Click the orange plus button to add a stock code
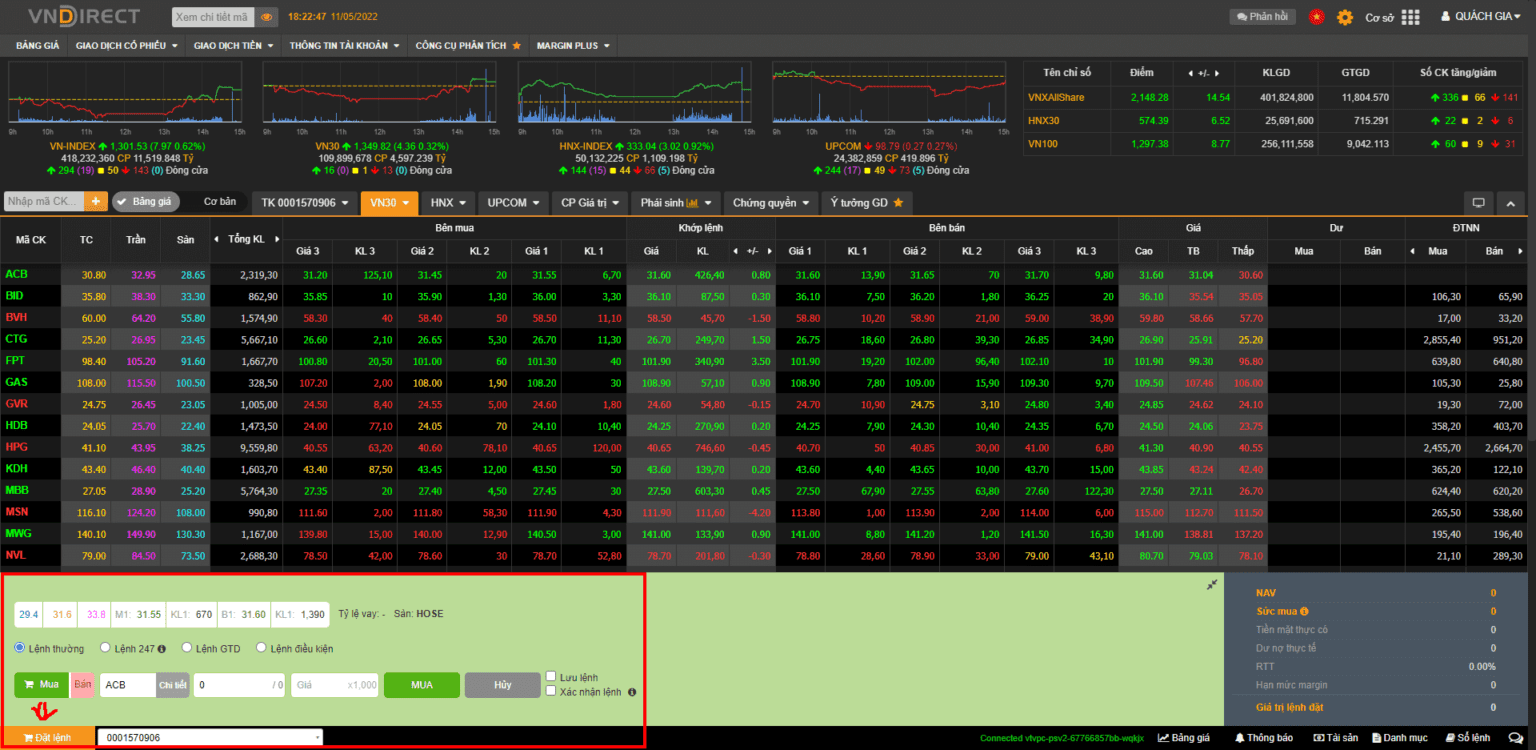Screen dimensions: 1536x750 pos(96,201)
